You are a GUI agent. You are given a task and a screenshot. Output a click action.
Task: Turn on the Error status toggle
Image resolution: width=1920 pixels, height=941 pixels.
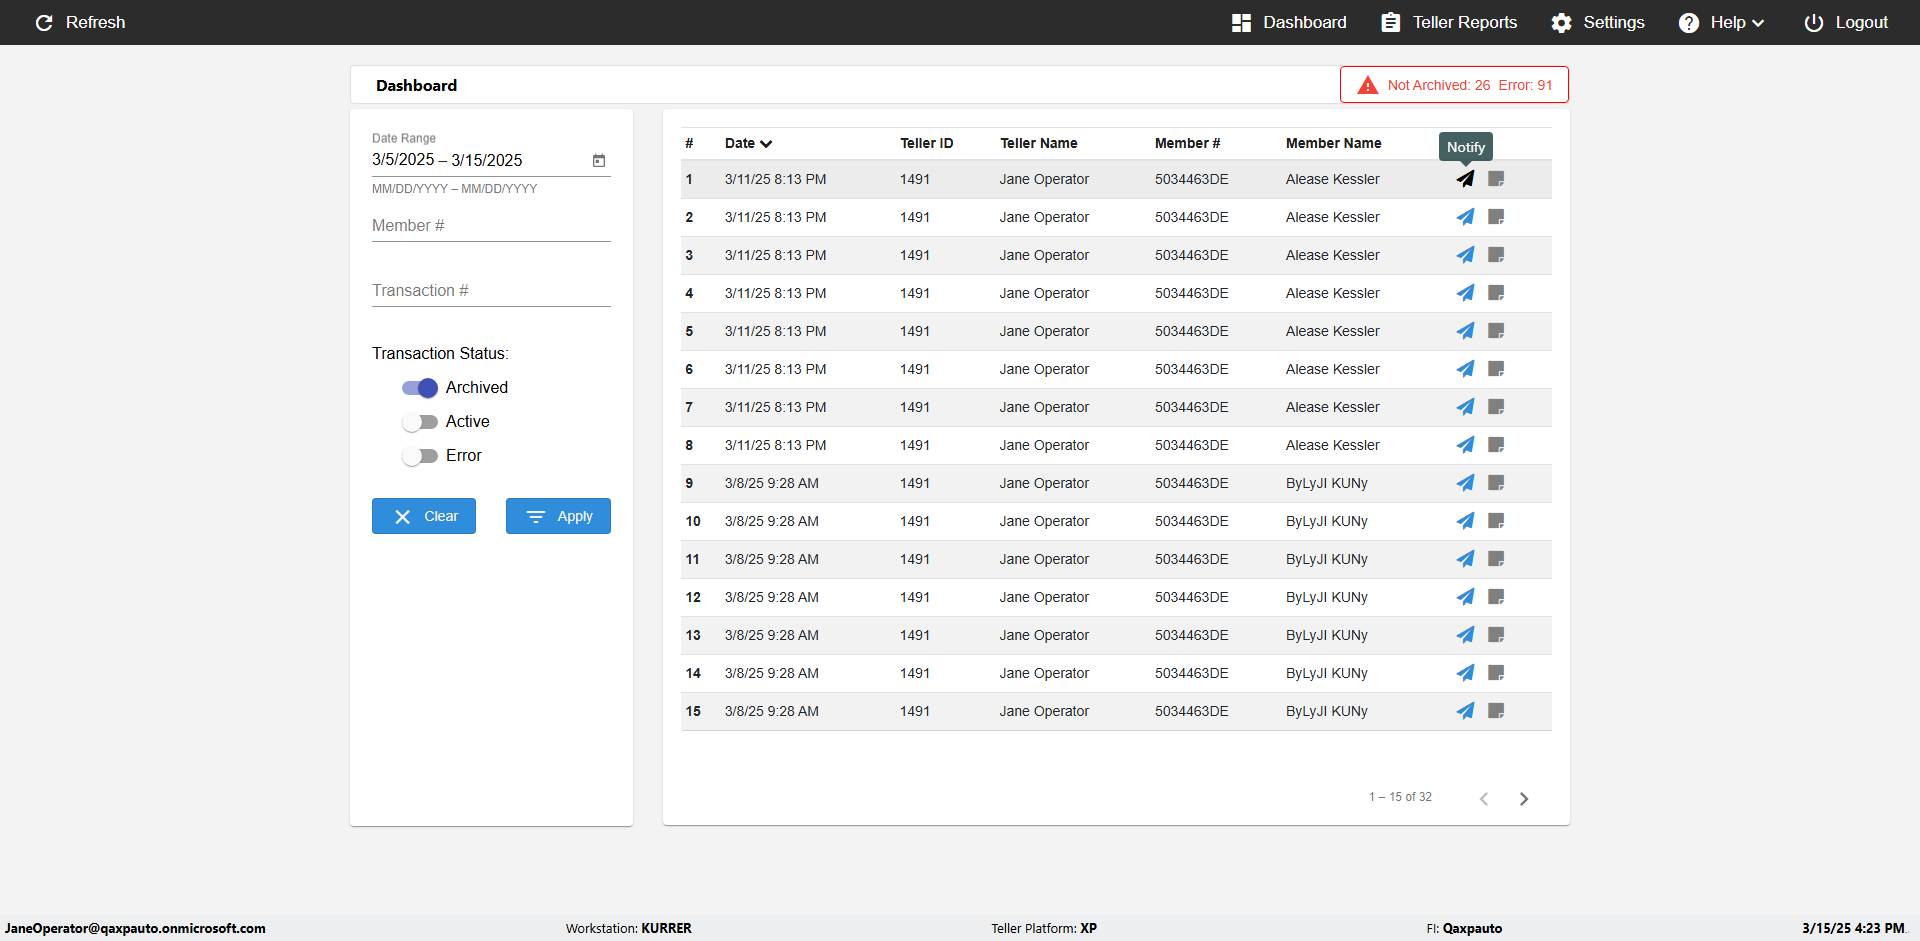[x=420, y=456]
